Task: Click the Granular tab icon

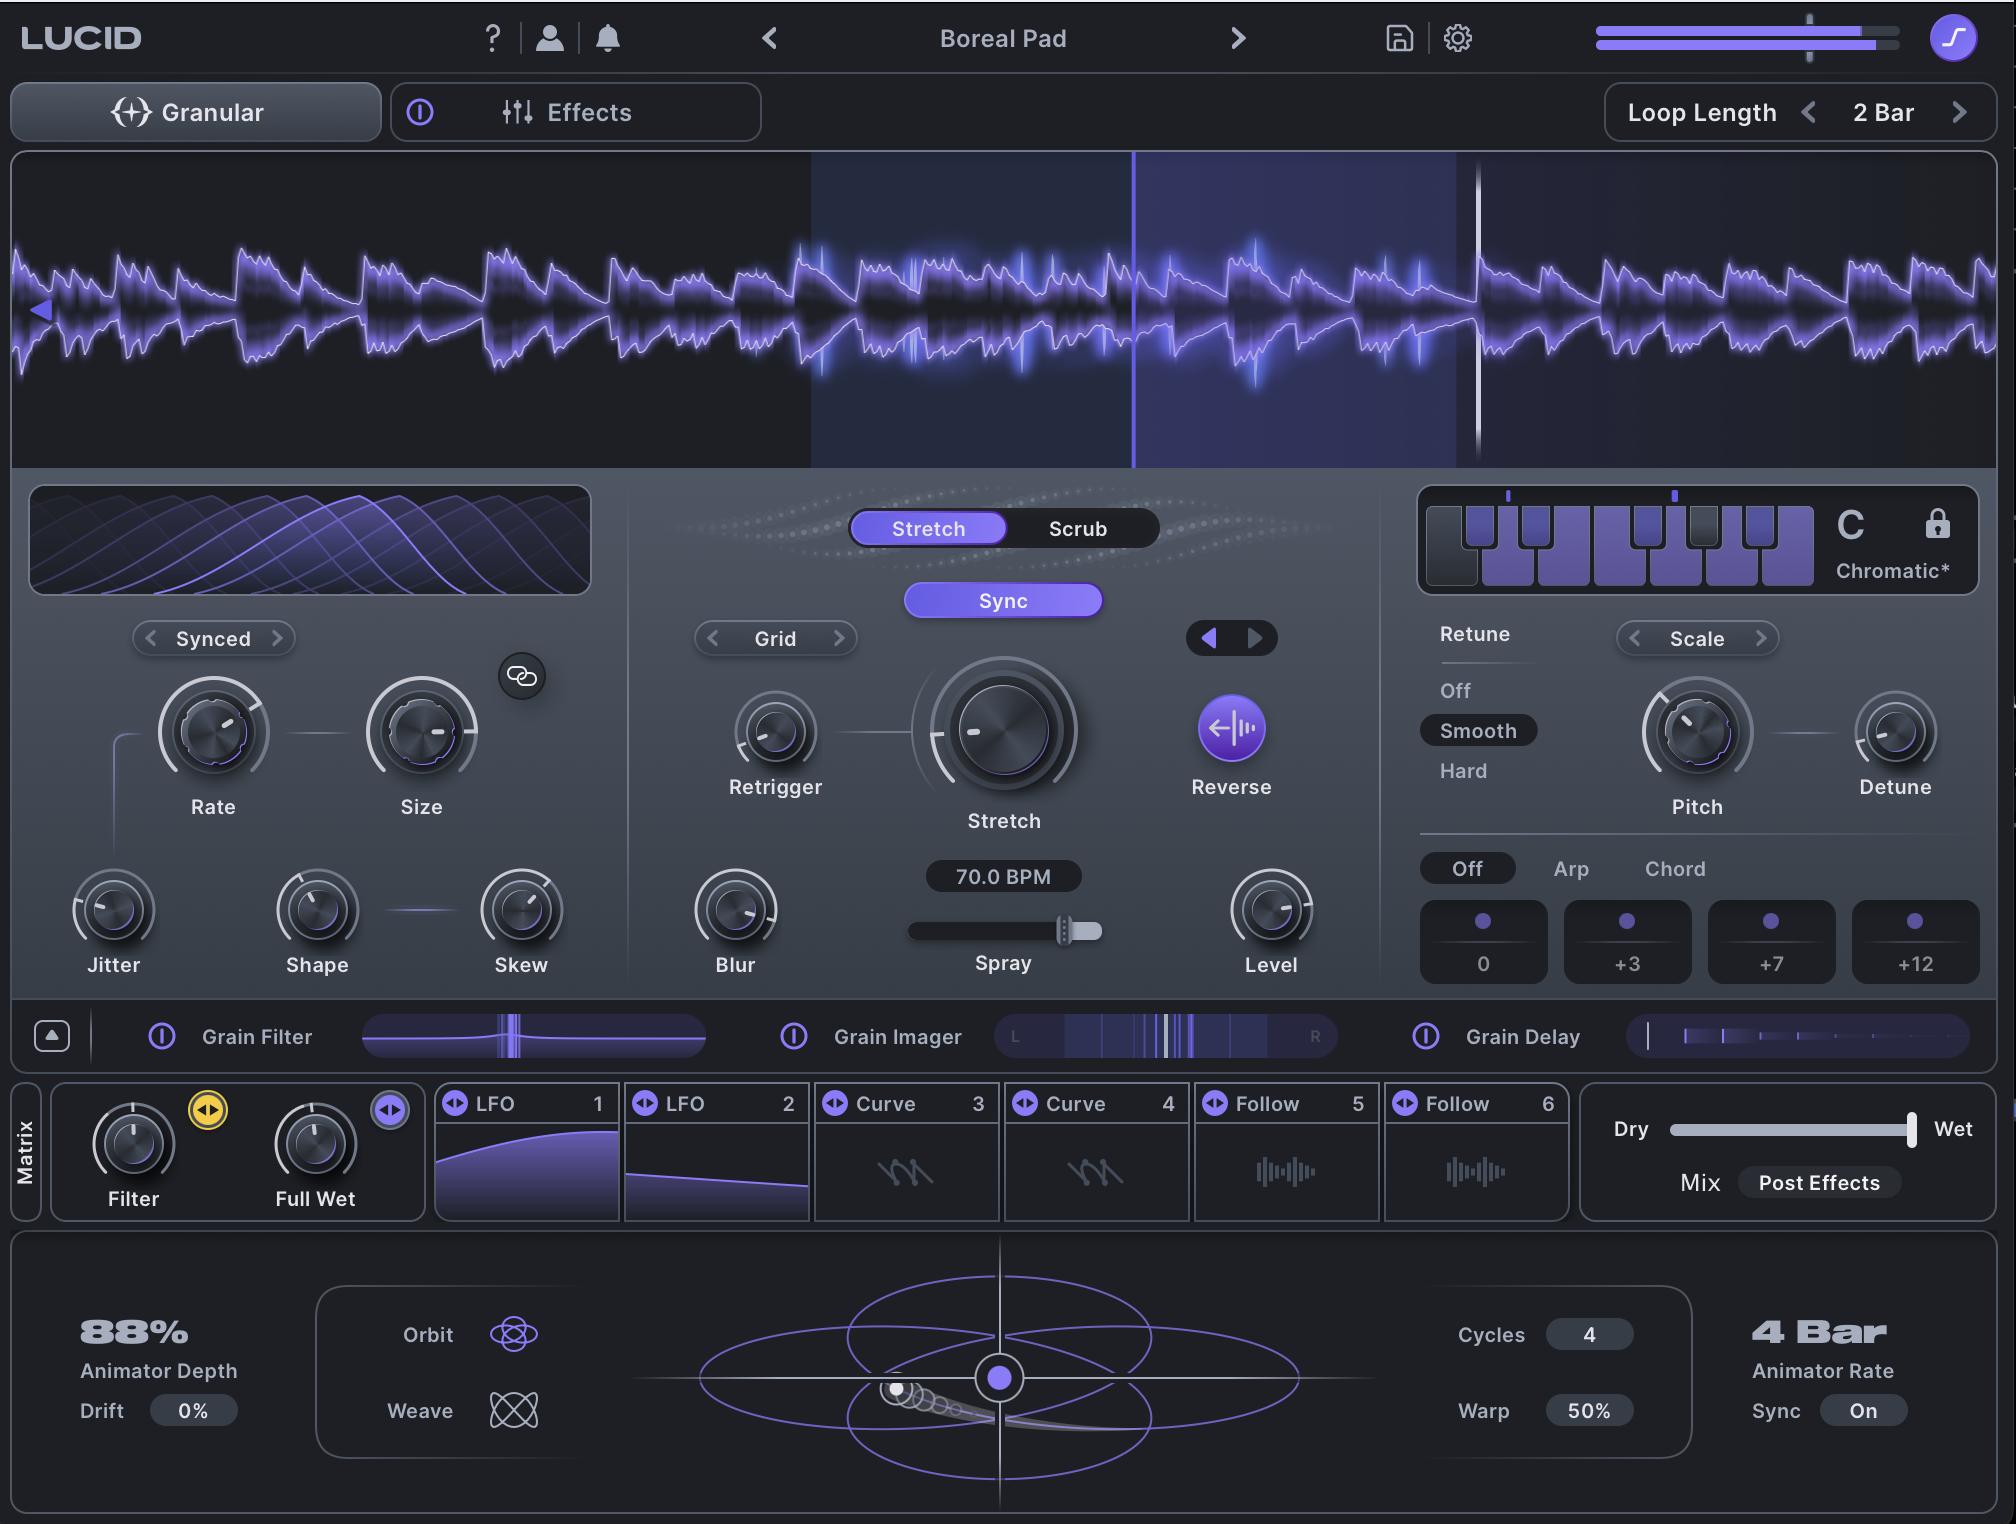Action: coord(131,112)
